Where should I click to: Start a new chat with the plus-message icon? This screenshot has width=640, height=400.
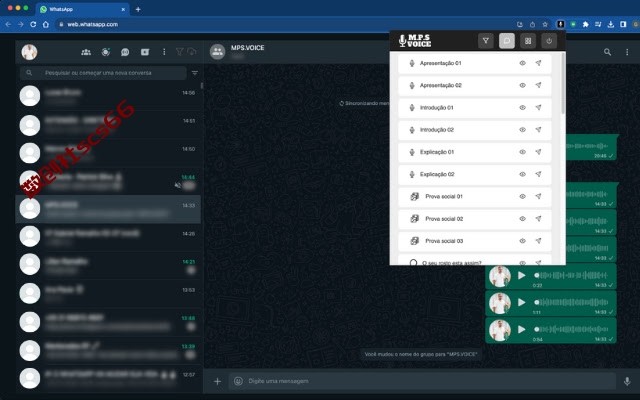(x=145, y=52)
